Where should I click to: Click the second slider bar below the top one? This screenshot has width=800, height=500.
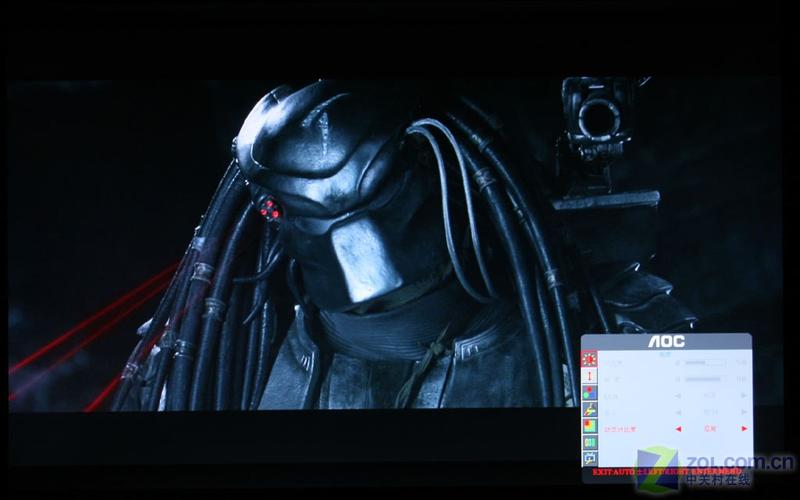[706, 379]
